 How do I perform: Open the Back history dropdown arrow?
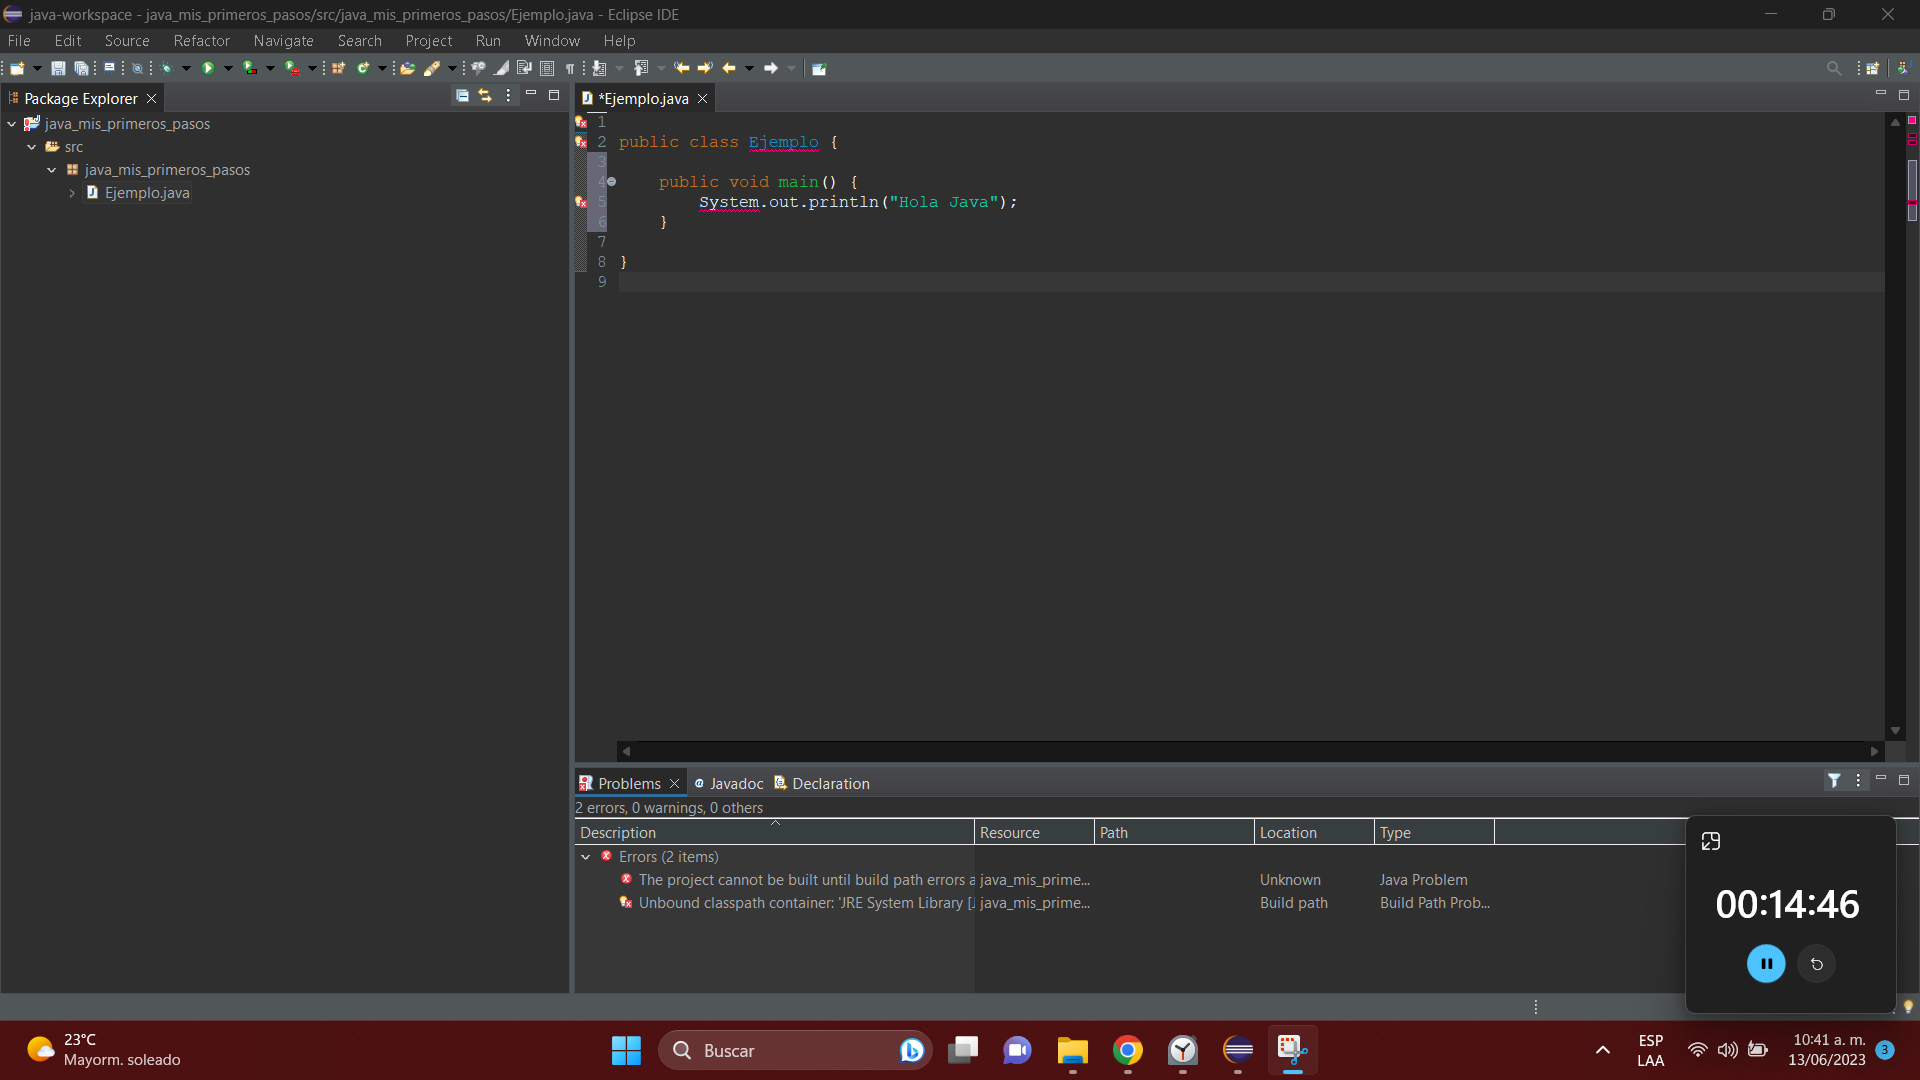coord(749,68)
